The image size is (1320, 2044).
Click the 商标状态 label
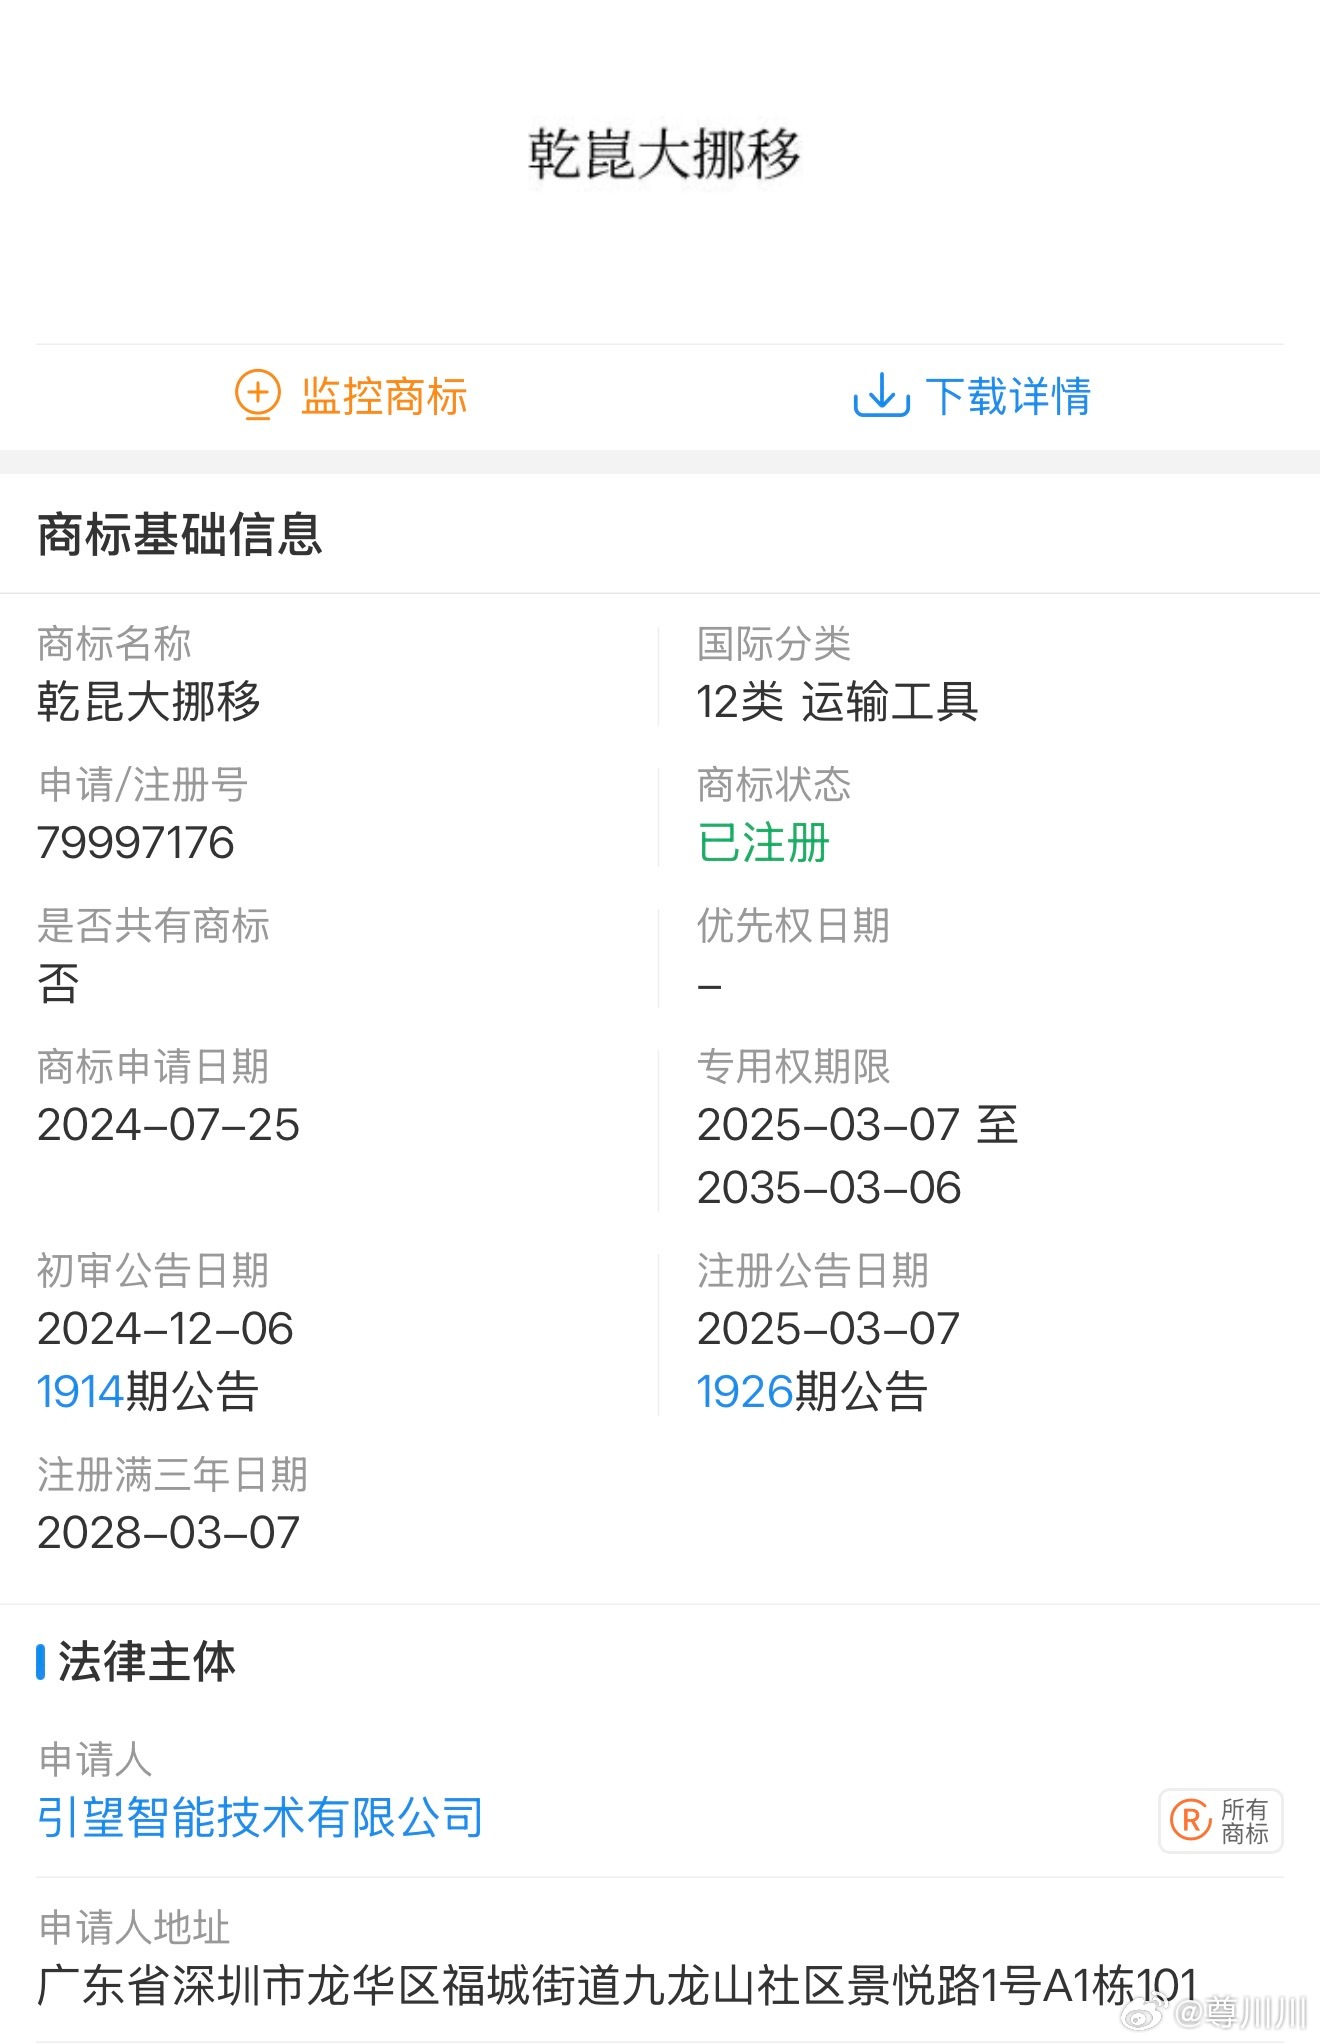pyautogui.click(x=774, y=785)
